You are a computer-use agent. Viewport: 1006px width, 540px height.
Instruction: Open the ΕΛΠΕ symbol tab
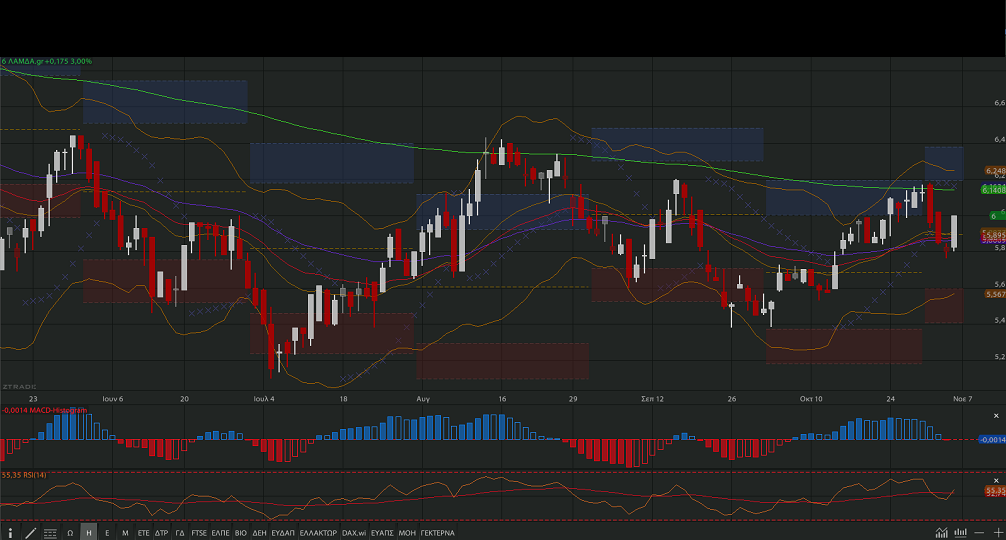coord(220,532)
